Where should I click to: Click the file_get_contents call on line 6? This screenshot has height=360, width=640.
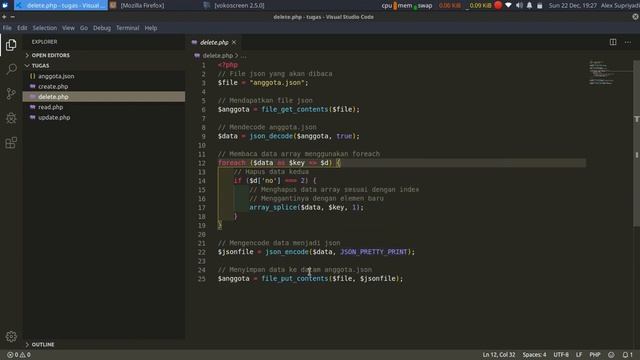(x=295, y=109)
